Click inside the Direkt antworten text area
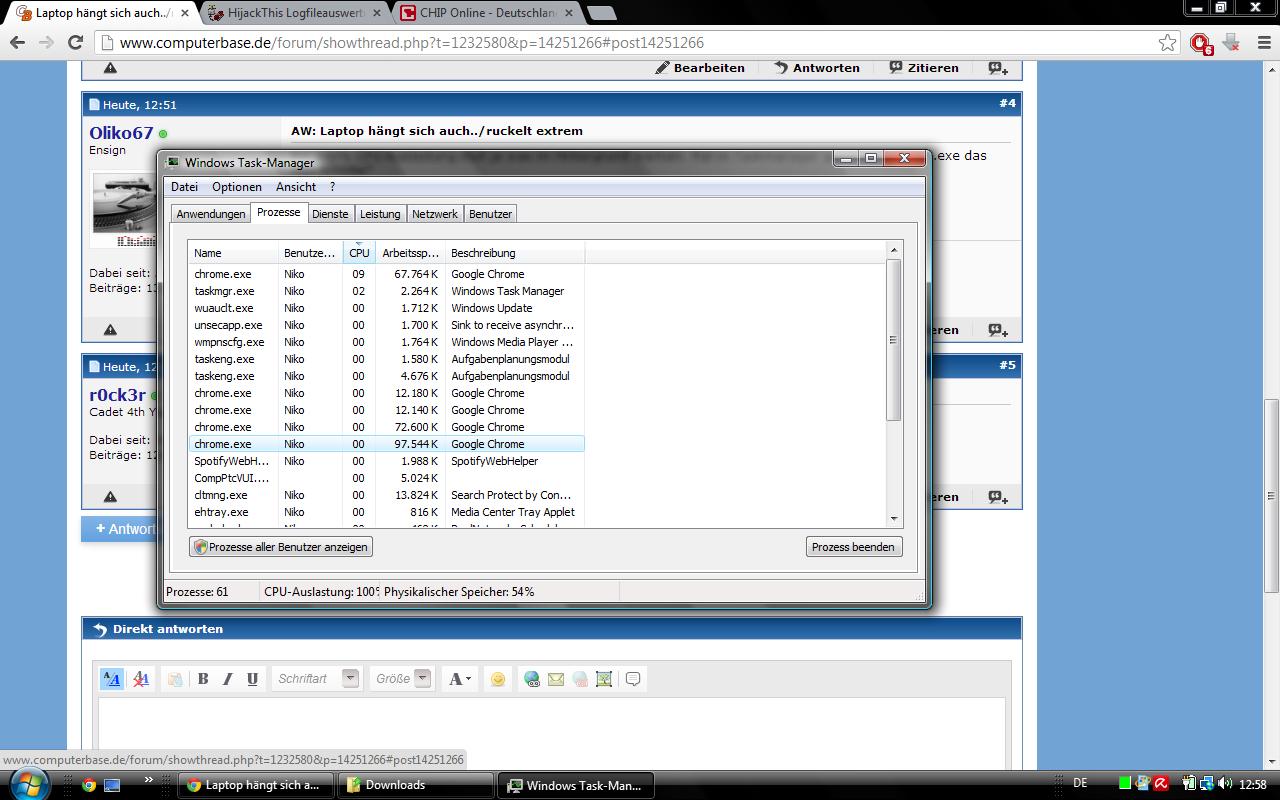This screenshot has width=1280, height=800. [551, 733]
